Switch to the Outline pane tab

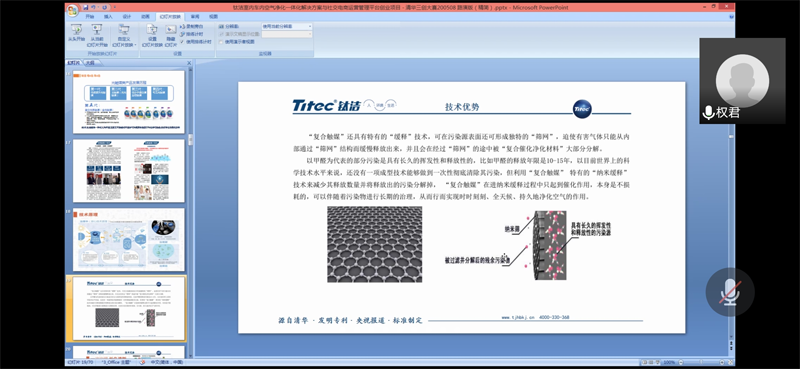click(x=90, y=63)
